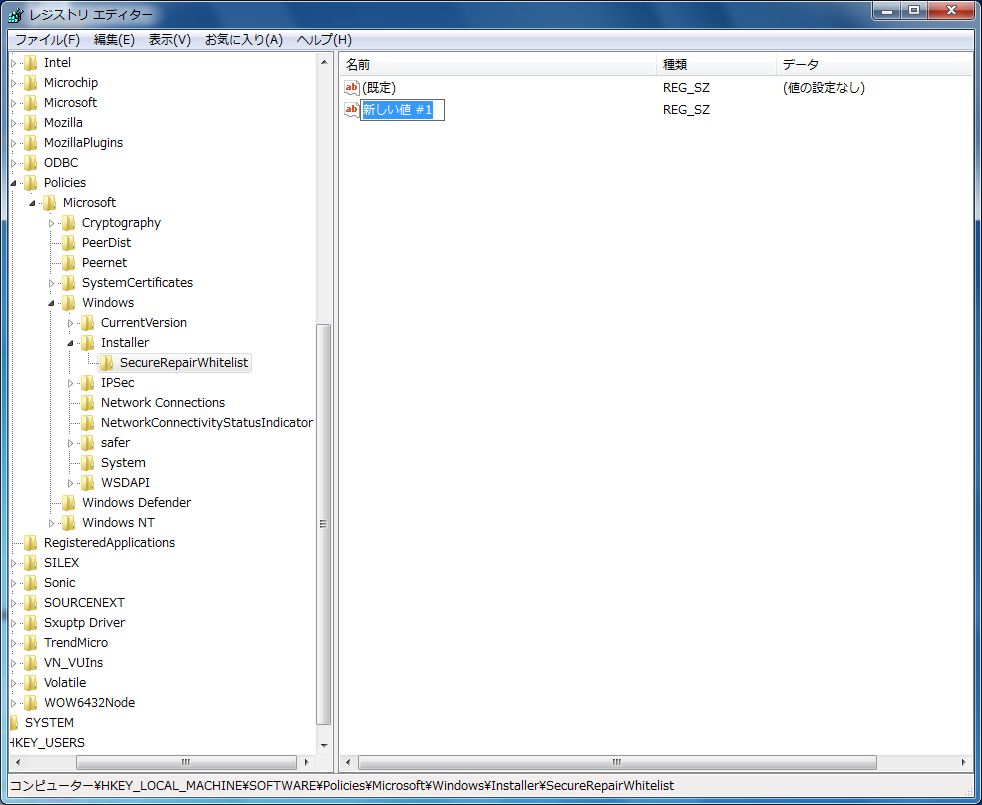This screenshot has width=982, height=805.
Task: Click the (値の設定なし) data cell
Action: [824, 88]
